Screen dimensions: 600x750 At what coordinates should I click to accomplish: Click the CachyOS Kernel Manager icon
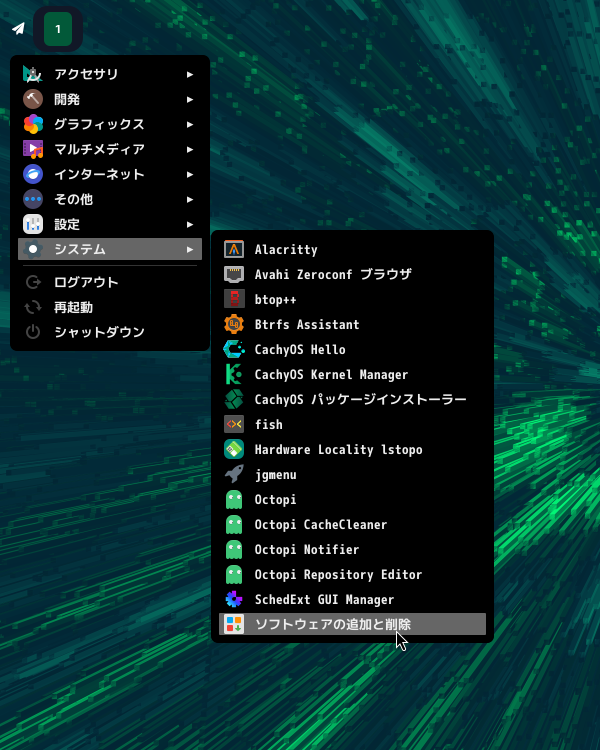tap(234, 374)
